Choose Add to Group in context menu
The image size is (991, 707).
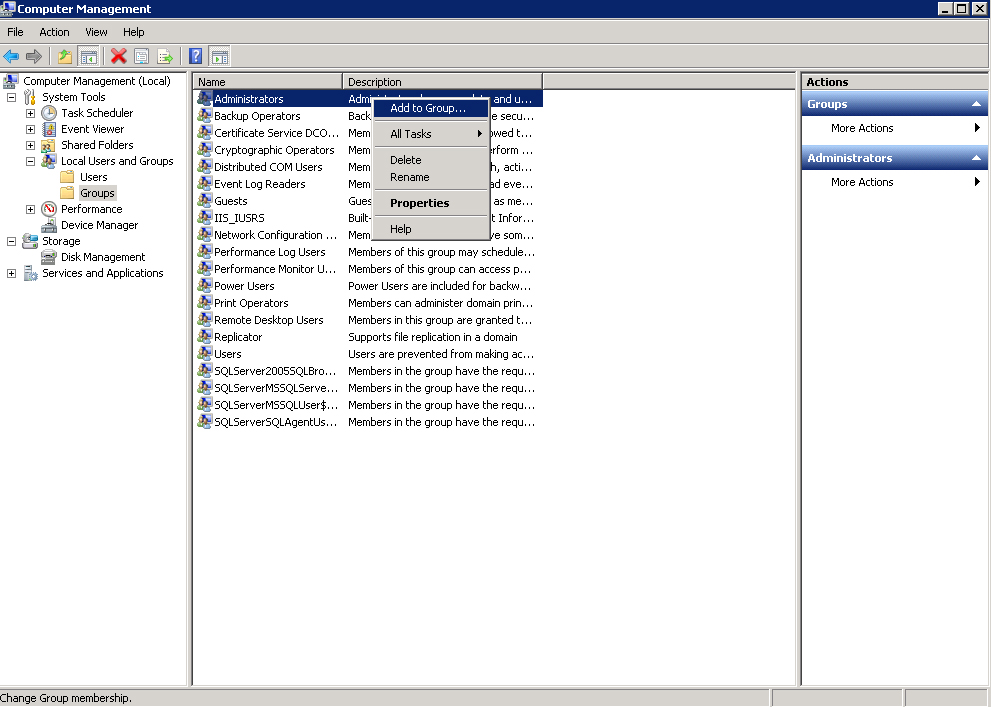click(x=428, y=108)
